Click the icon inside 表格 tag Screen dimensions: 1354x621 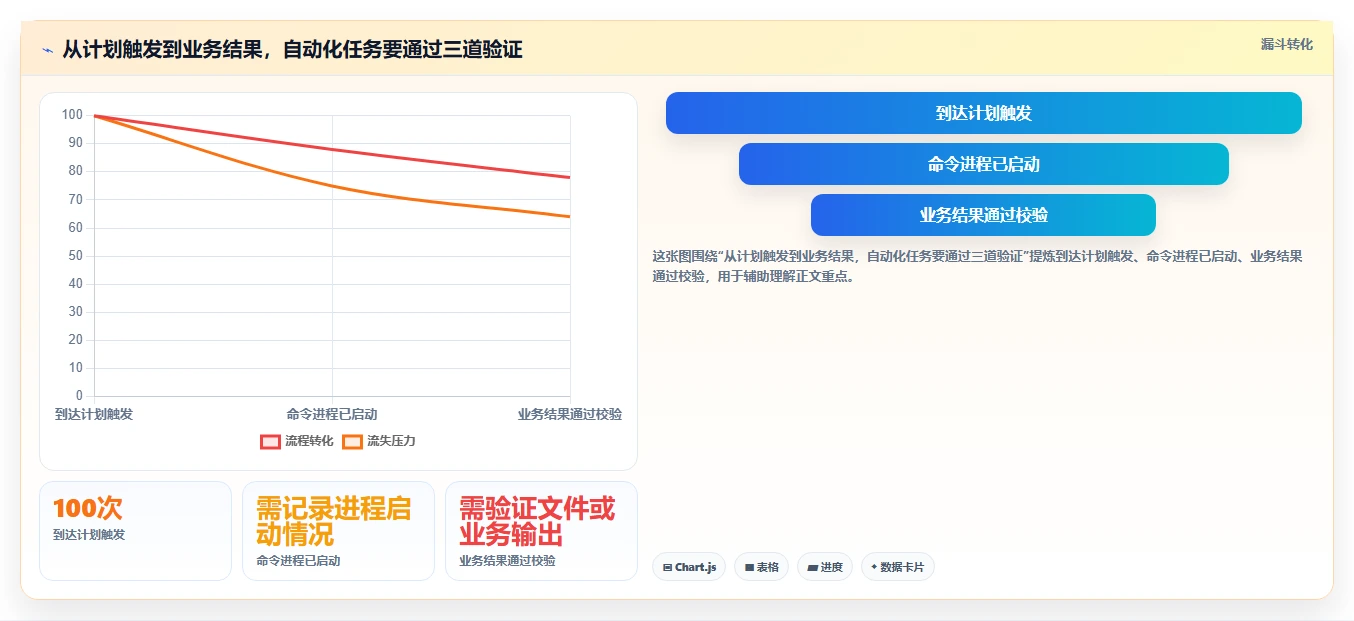[749, 567]
